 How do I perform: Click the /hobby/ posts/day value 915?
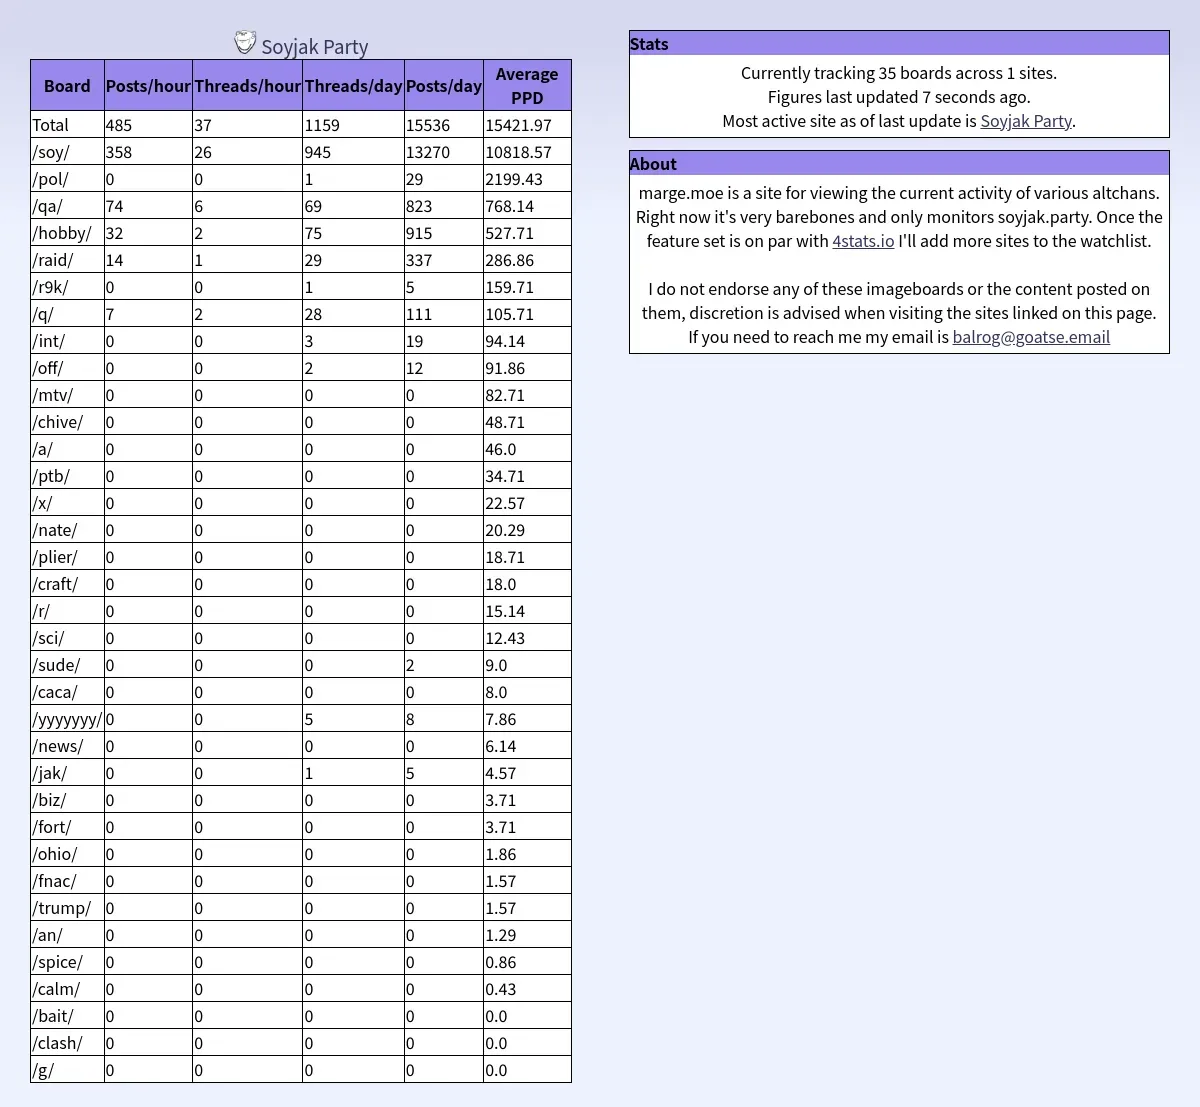pyautogui.click(x=443, y=233)
